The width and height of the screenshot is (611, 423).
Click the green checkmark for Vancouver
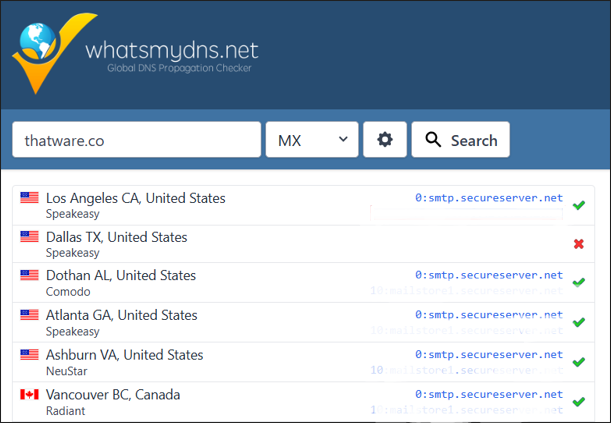pyautogui.click(x=578, y=402)
